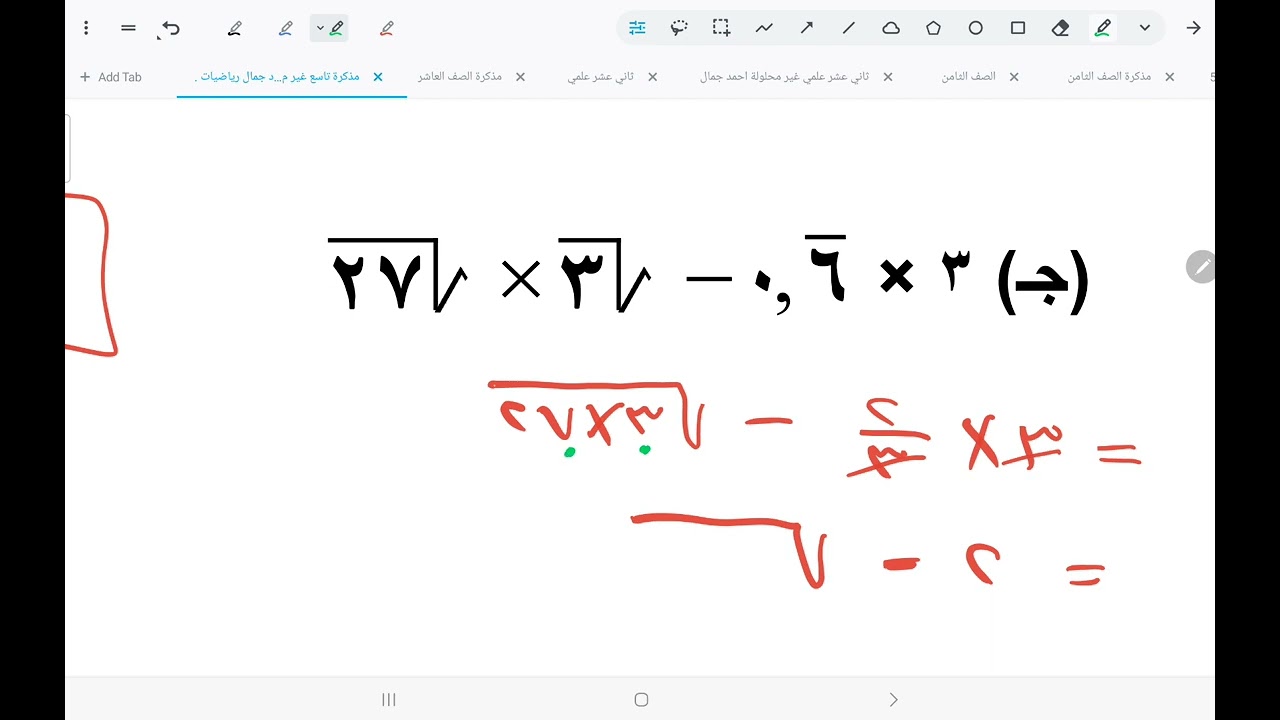
Task: Select the red pen preset
Action: pyautogui.click(x=387, y=28)
